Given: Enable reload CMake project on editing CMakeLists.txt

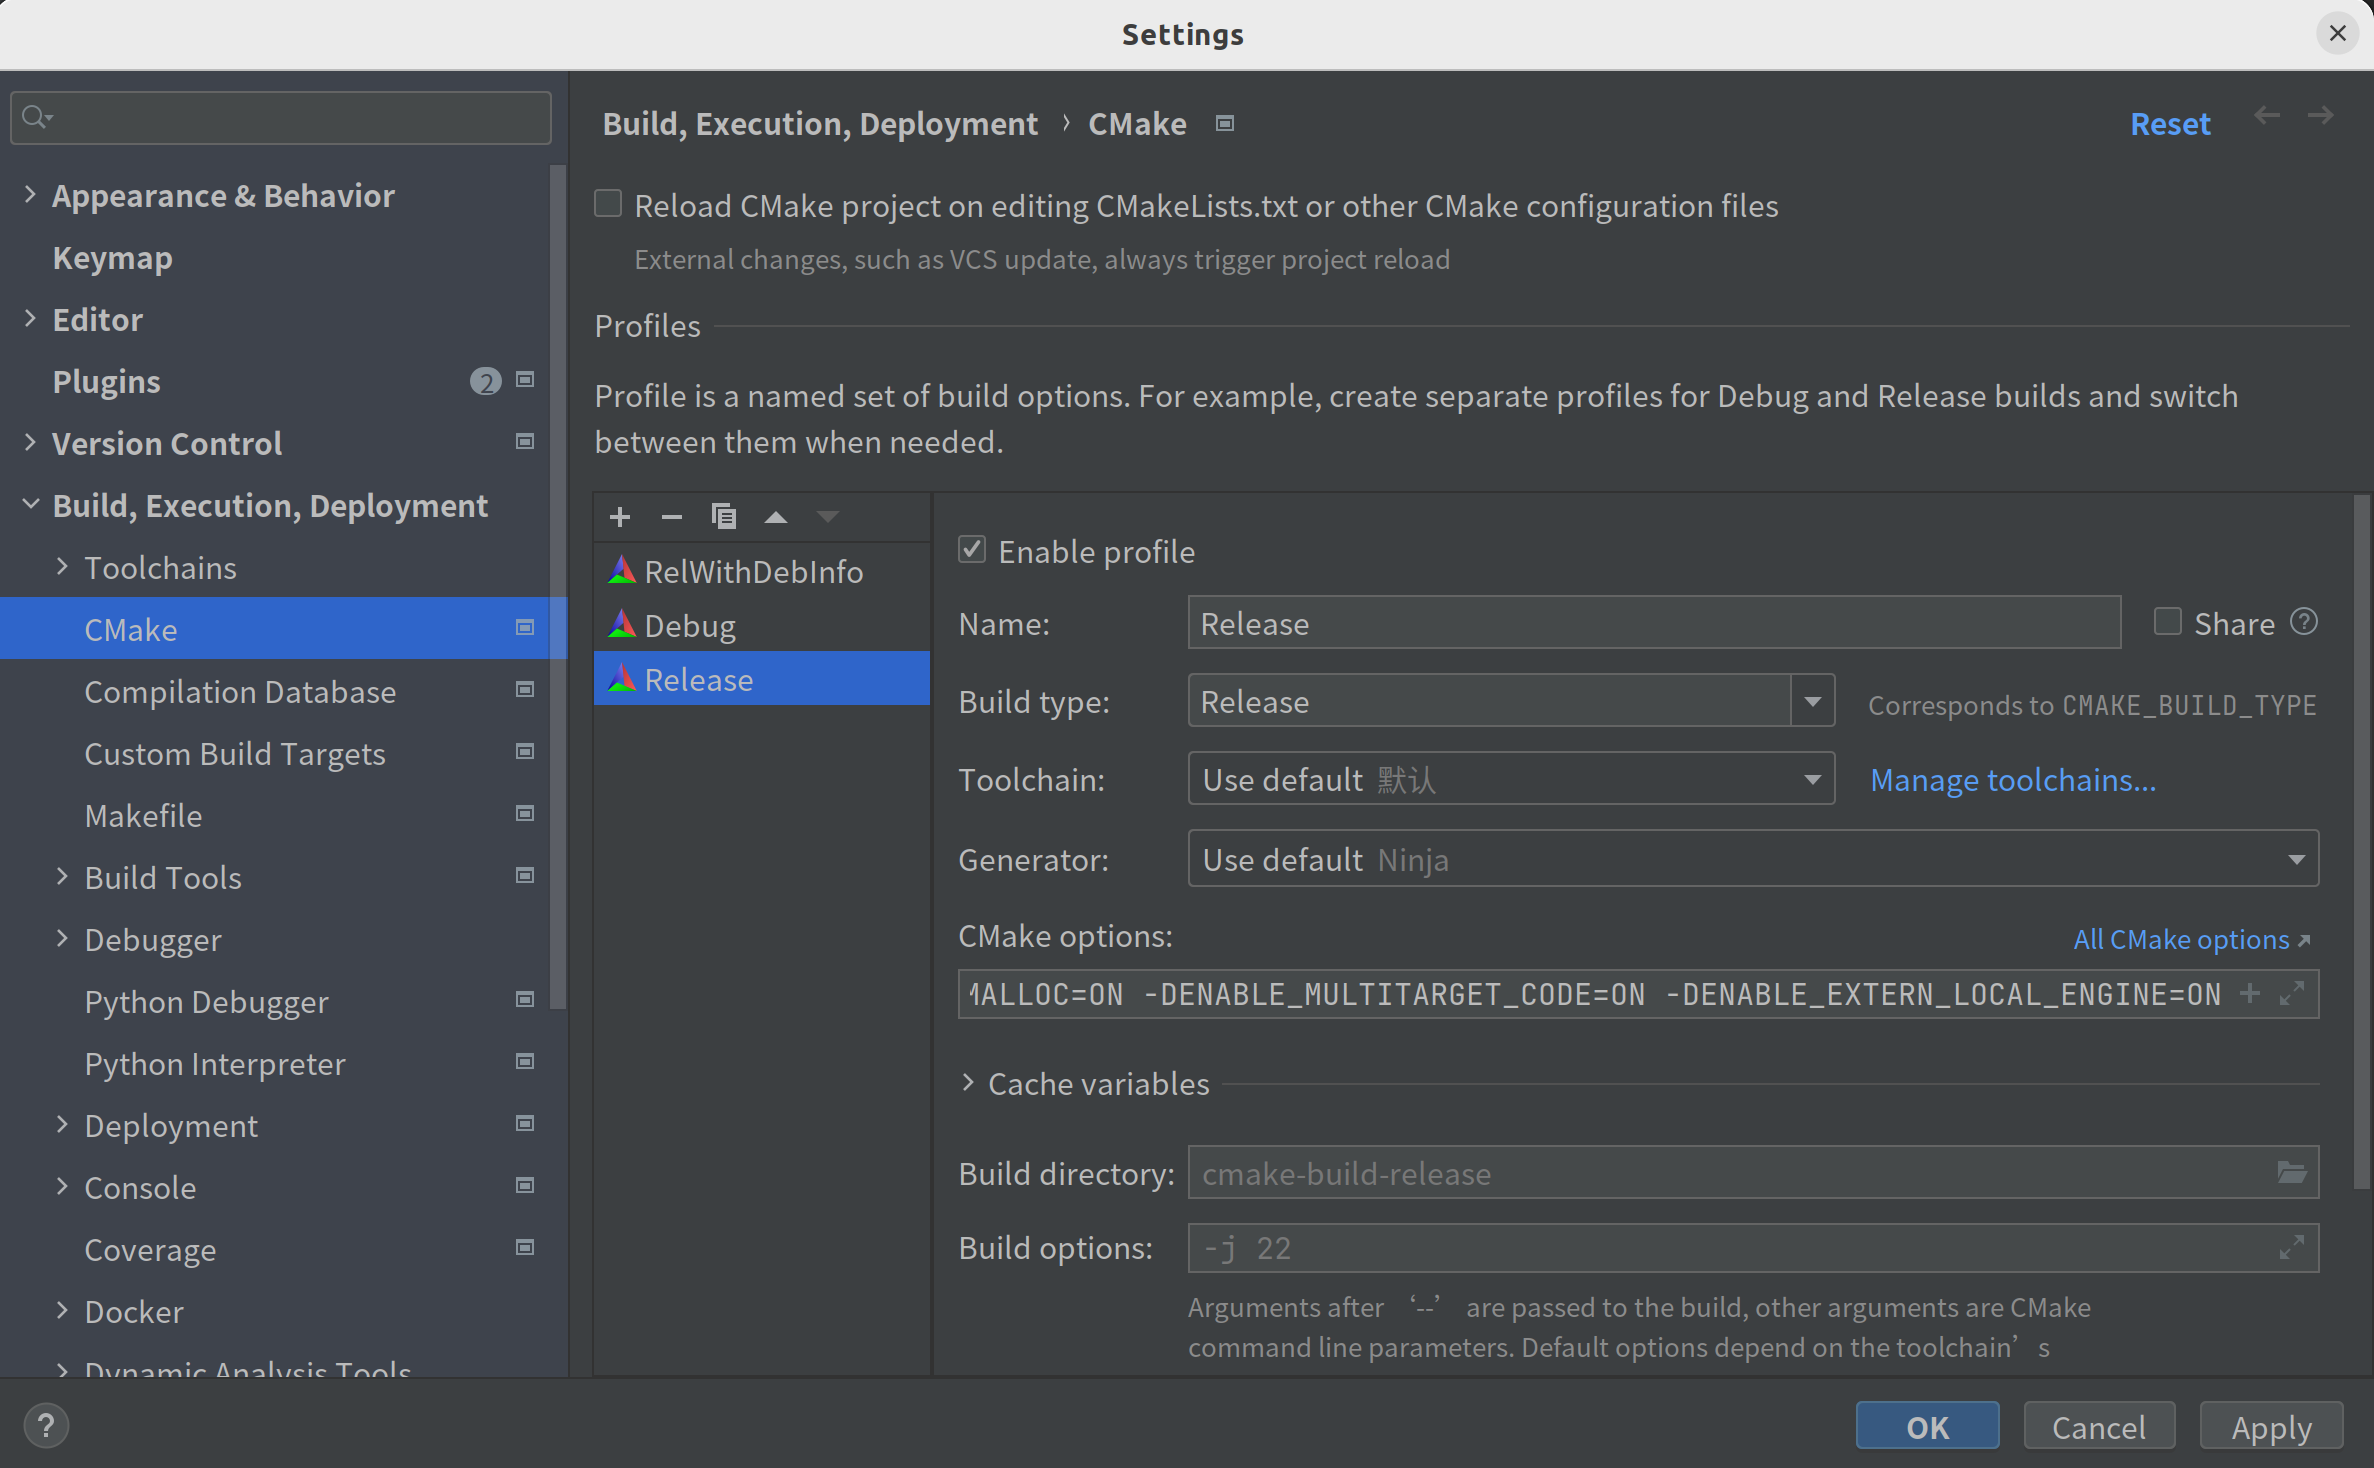Looking at the screenshot, I should tap(608, 202).
